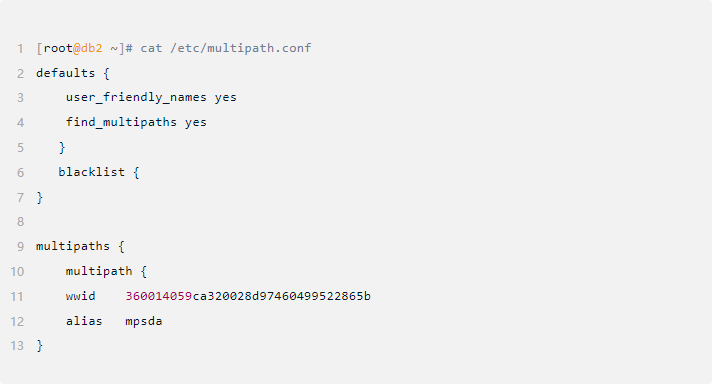The width and height of the screenshot is (713, 385).
Task: Select the /etc/multipath.conf file path
Action: click(x=241, y=48)
